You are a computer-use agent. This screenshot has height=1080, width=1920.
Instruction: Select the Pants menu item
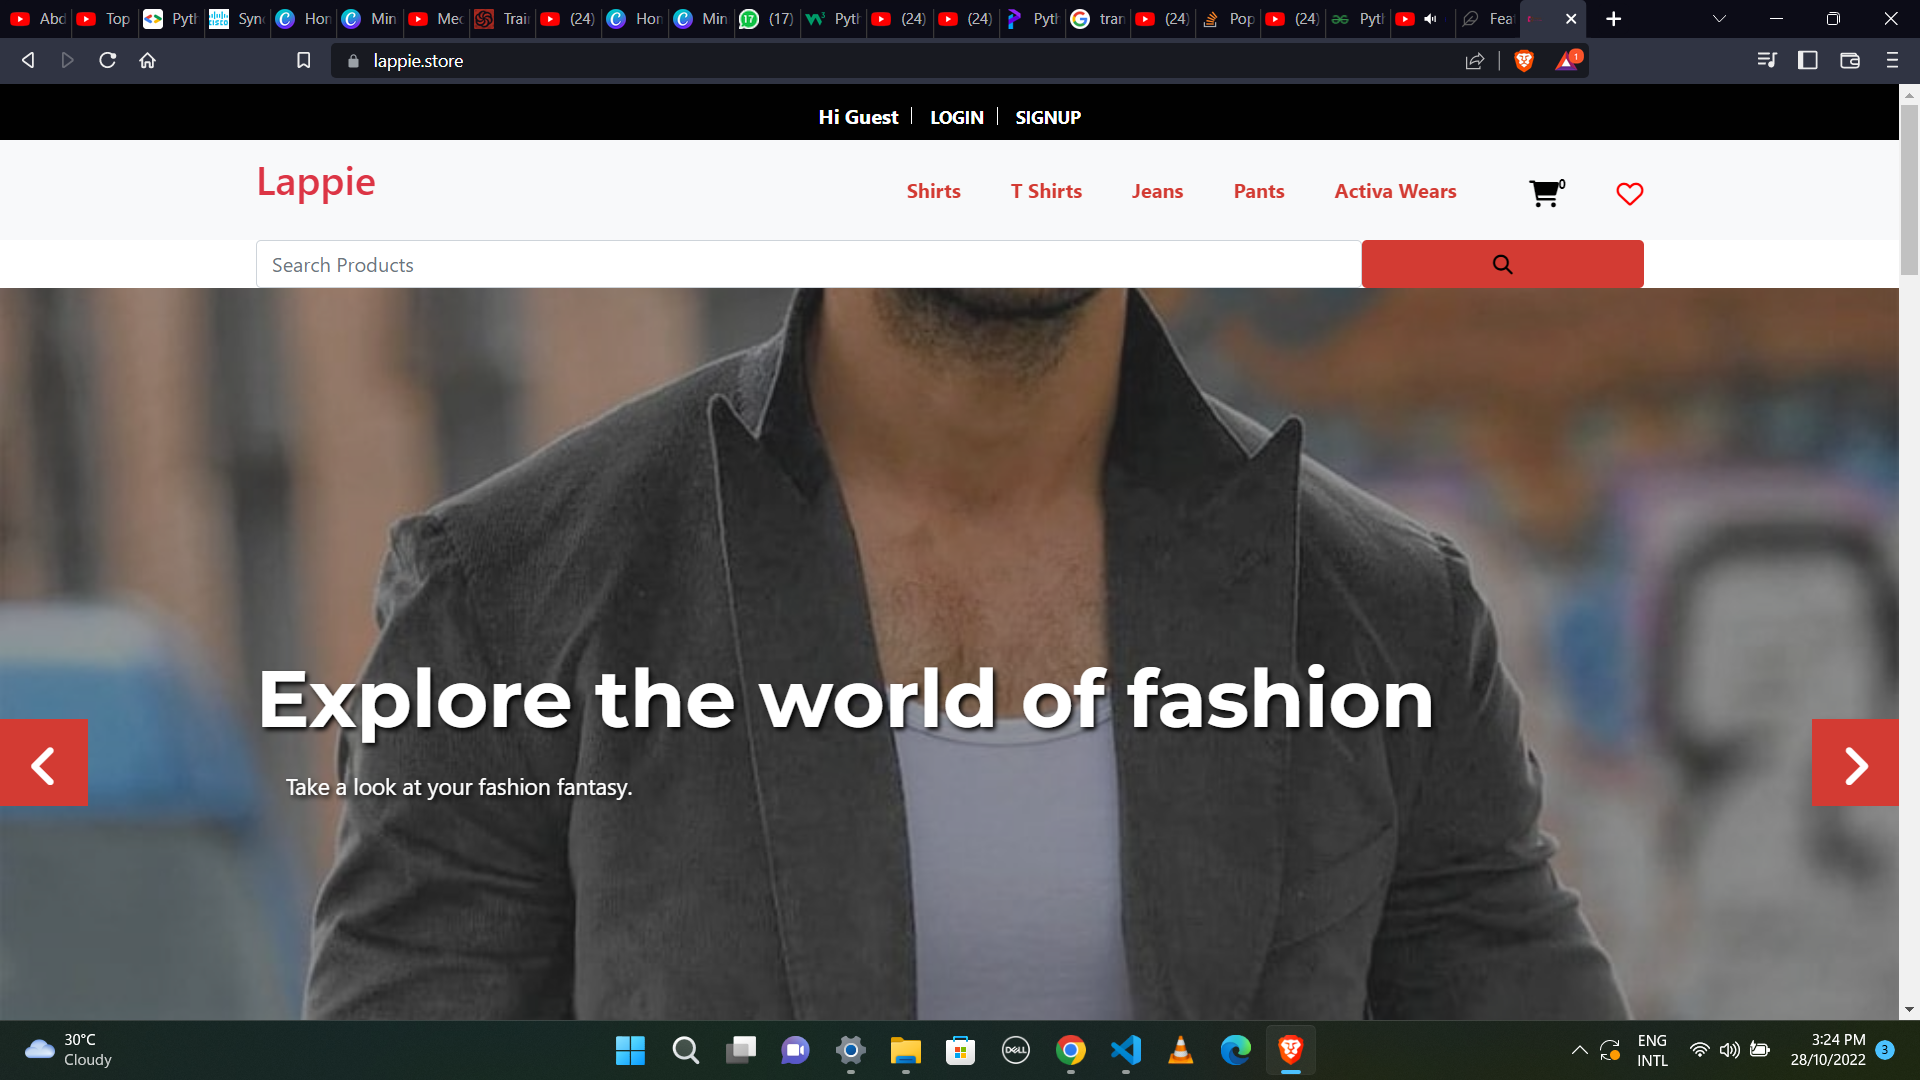tap(1257, 191)
